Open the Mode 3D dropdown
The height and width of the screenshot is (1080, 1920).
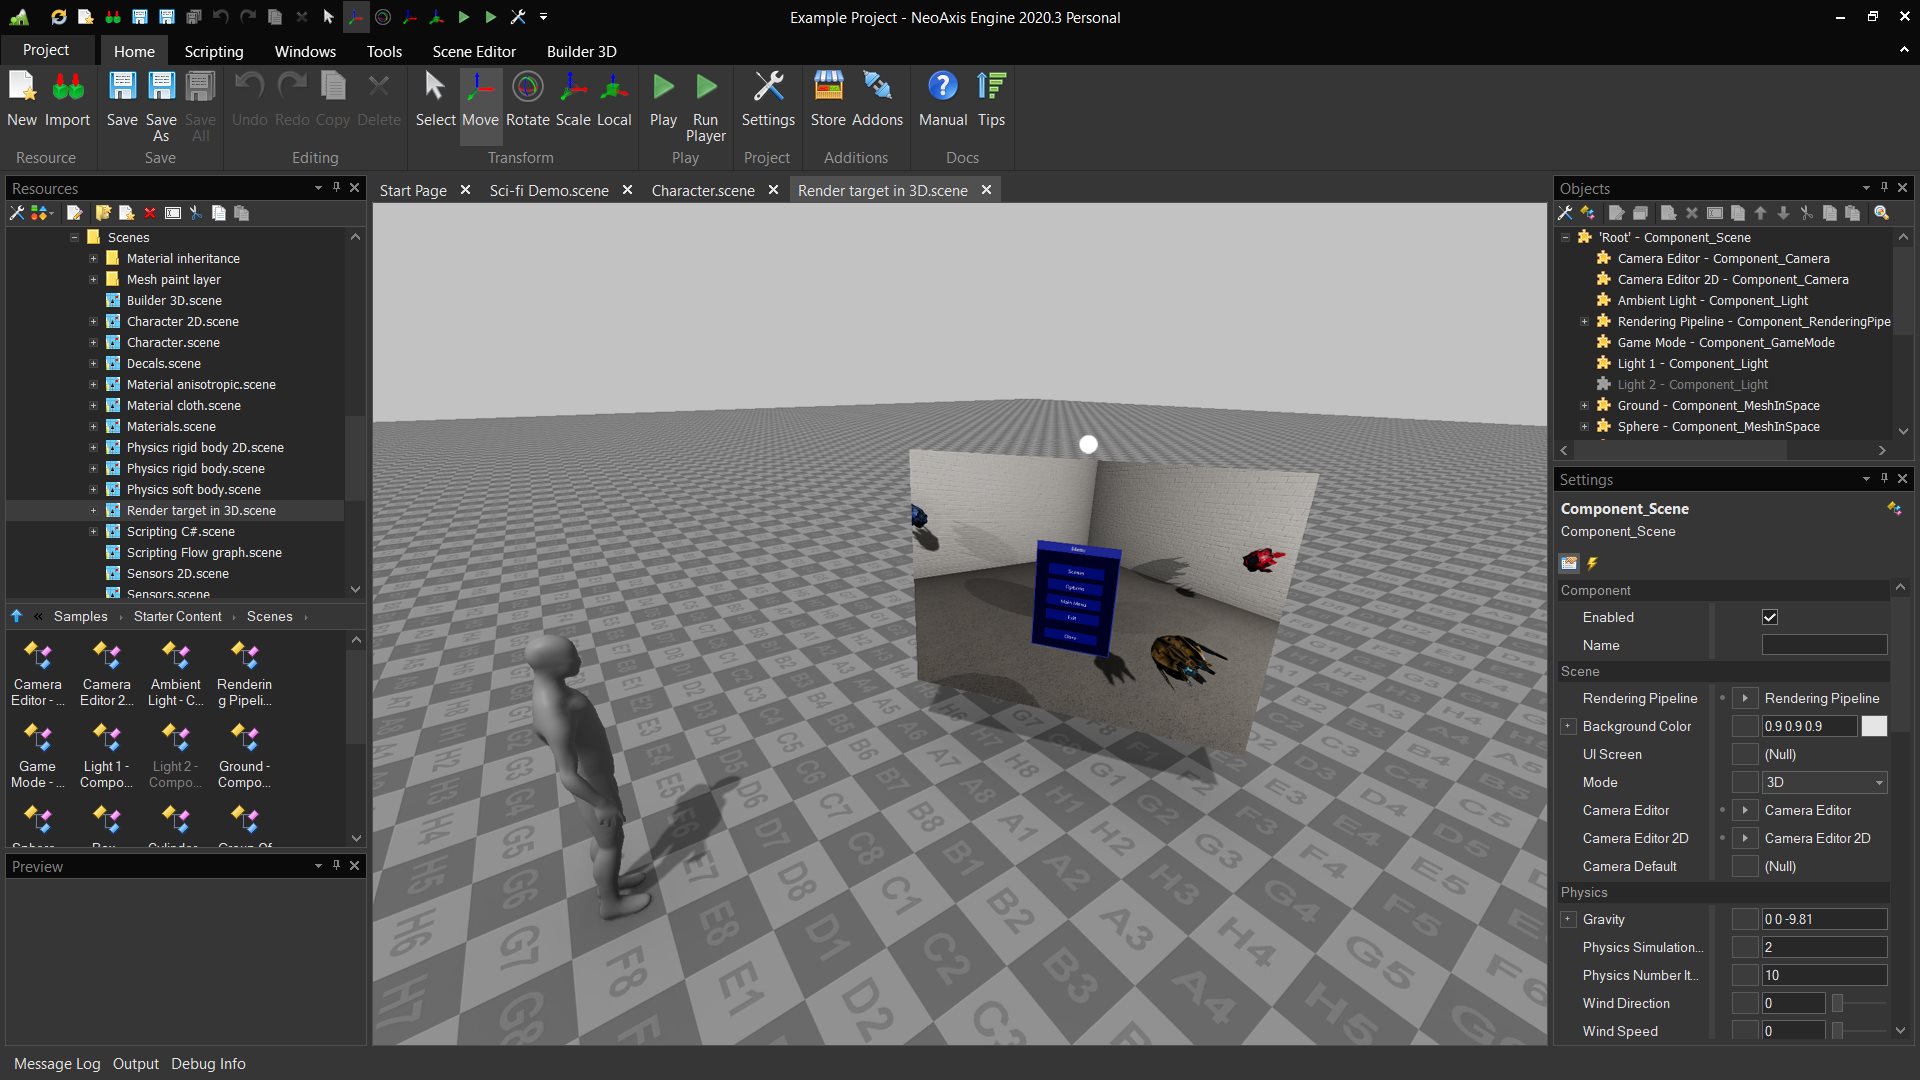1824,783
